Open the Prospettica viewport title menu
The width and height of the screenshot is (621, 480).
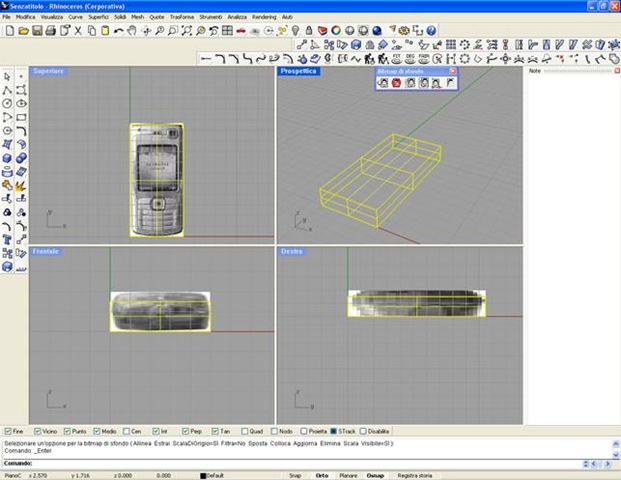tap(298, 72)
